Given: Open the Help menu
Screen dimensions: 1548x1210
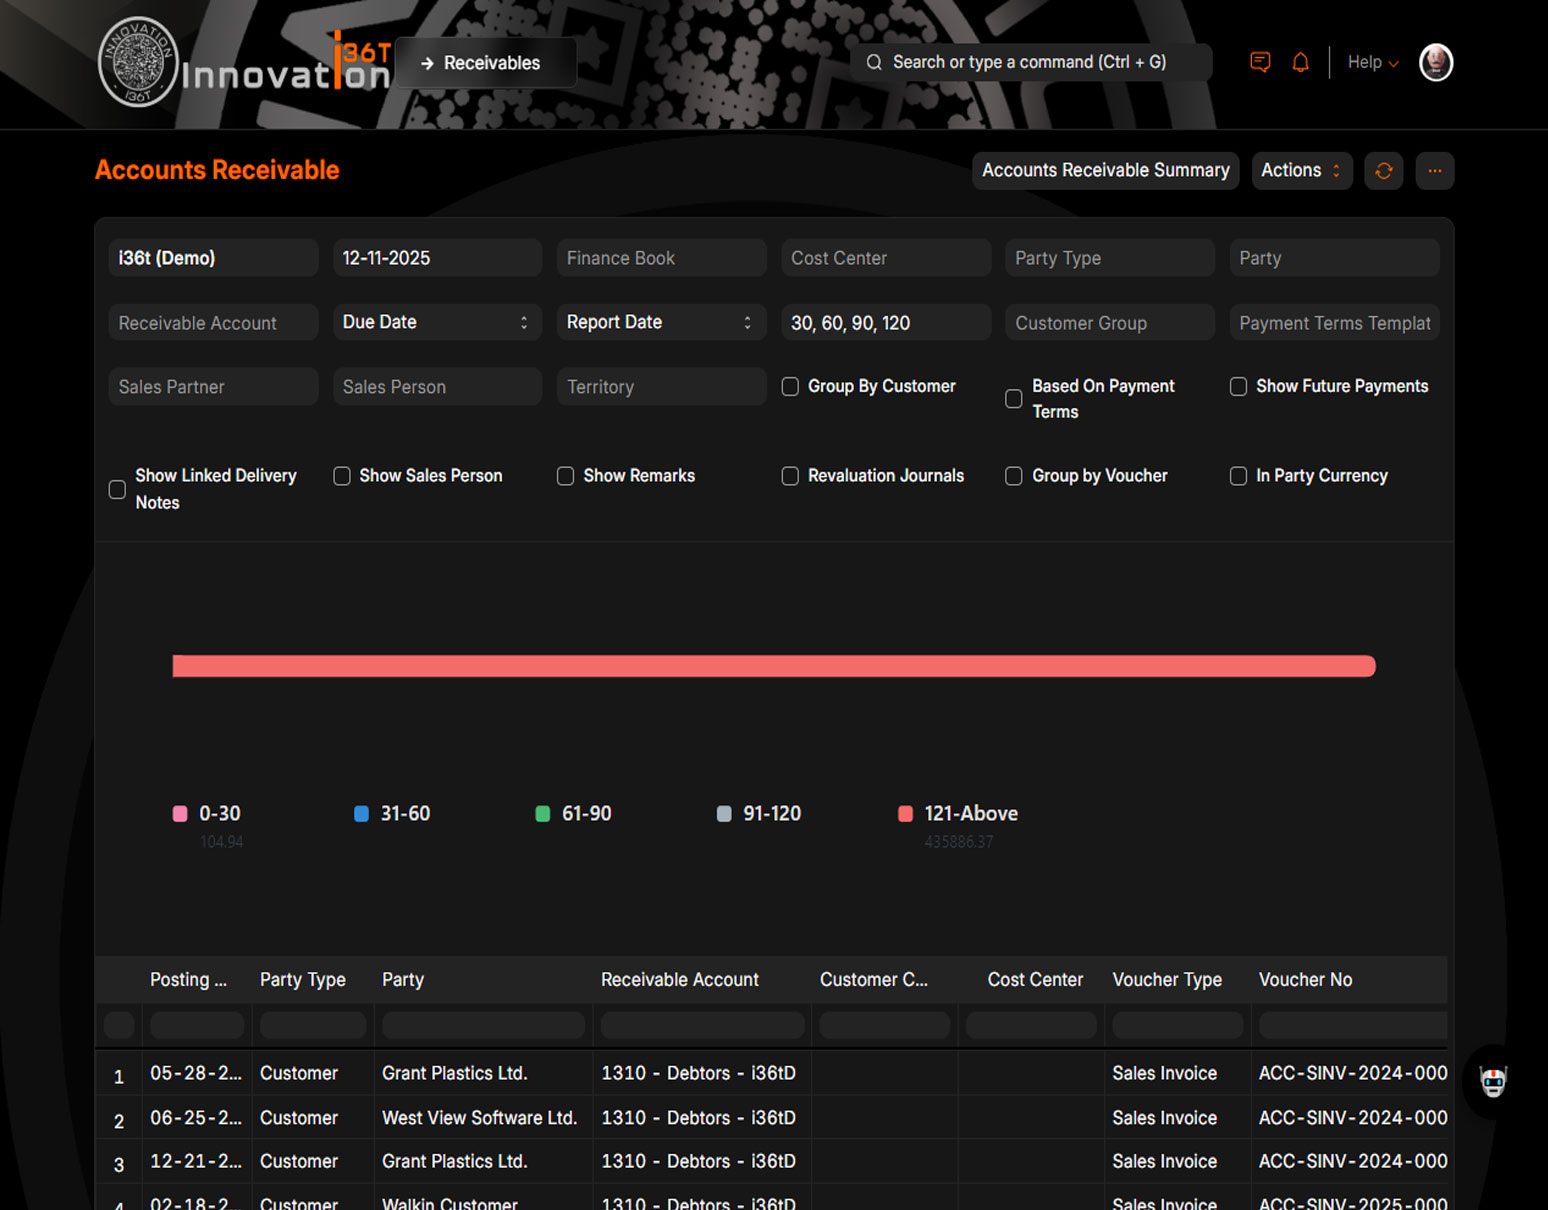Looking at the screenshot, I should point(1372,62).
